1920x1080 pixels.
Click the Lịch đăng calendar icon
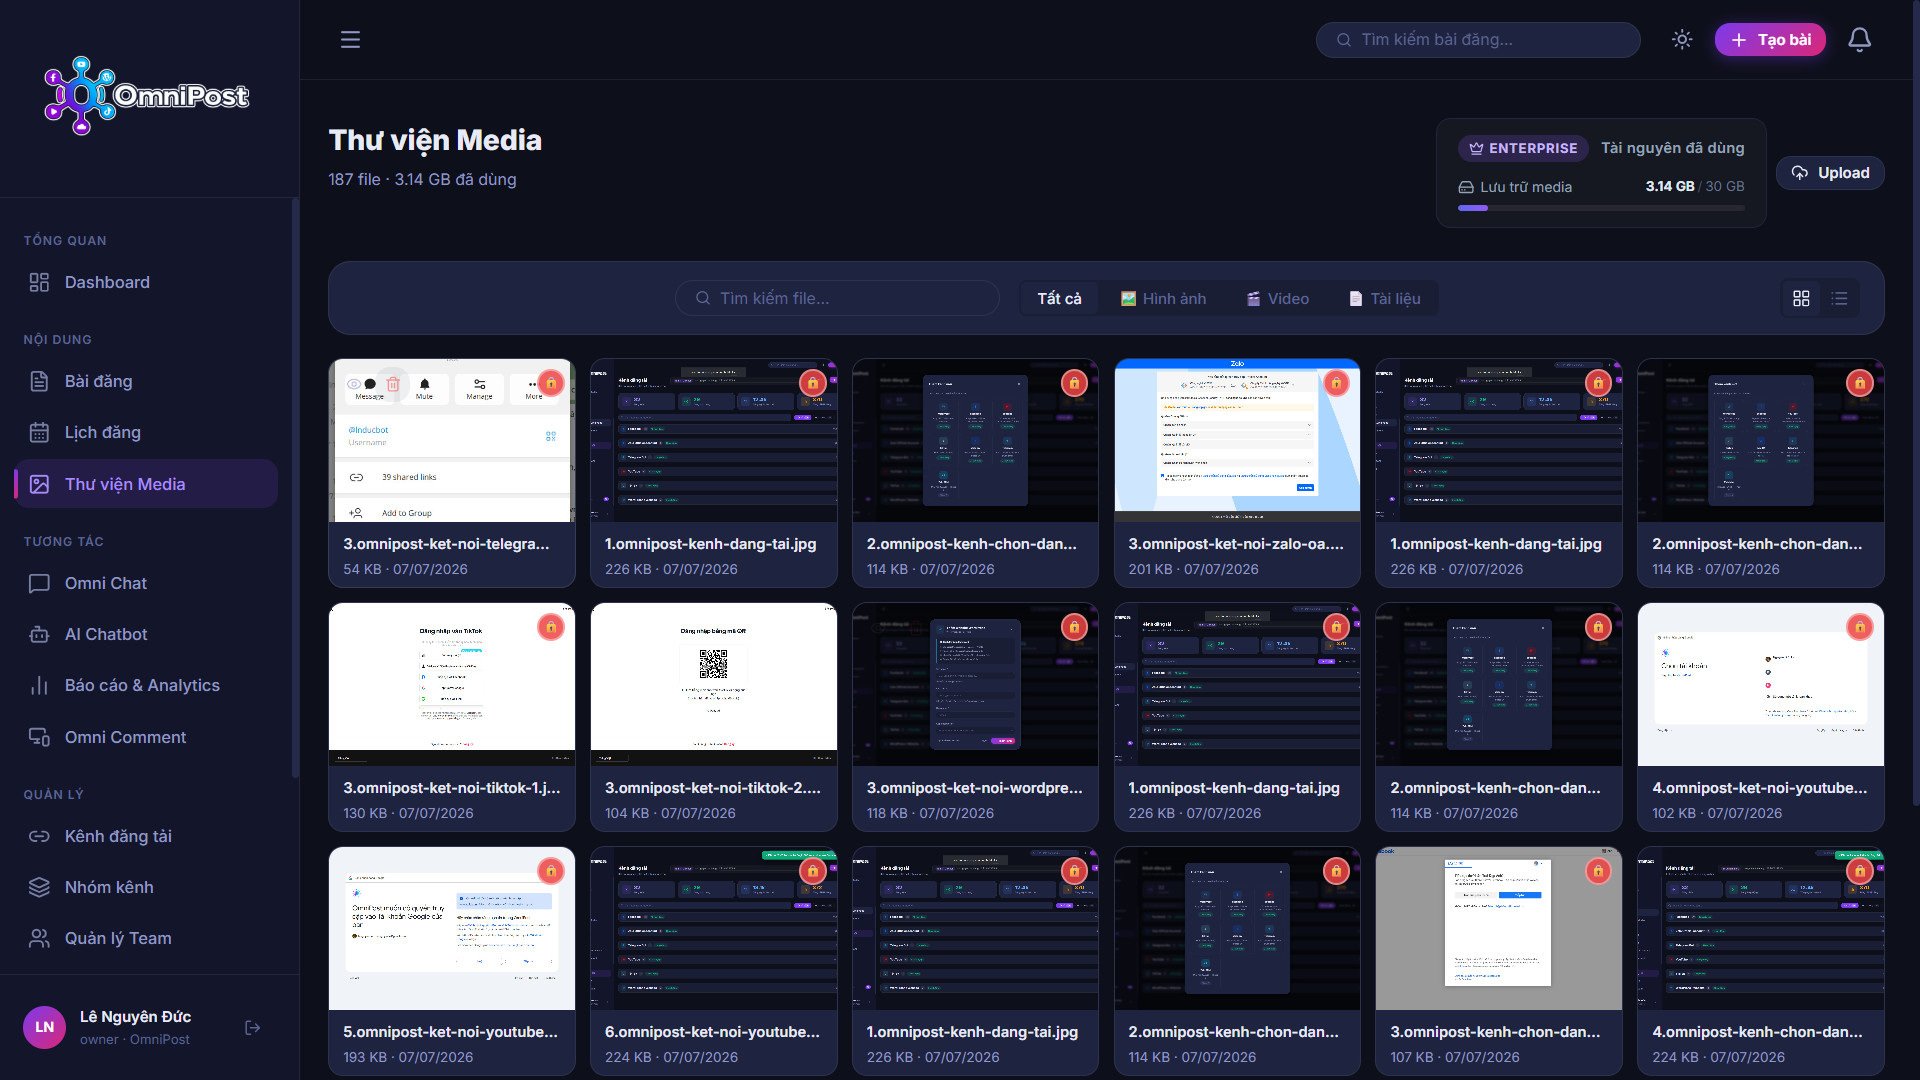coord(39,432)
